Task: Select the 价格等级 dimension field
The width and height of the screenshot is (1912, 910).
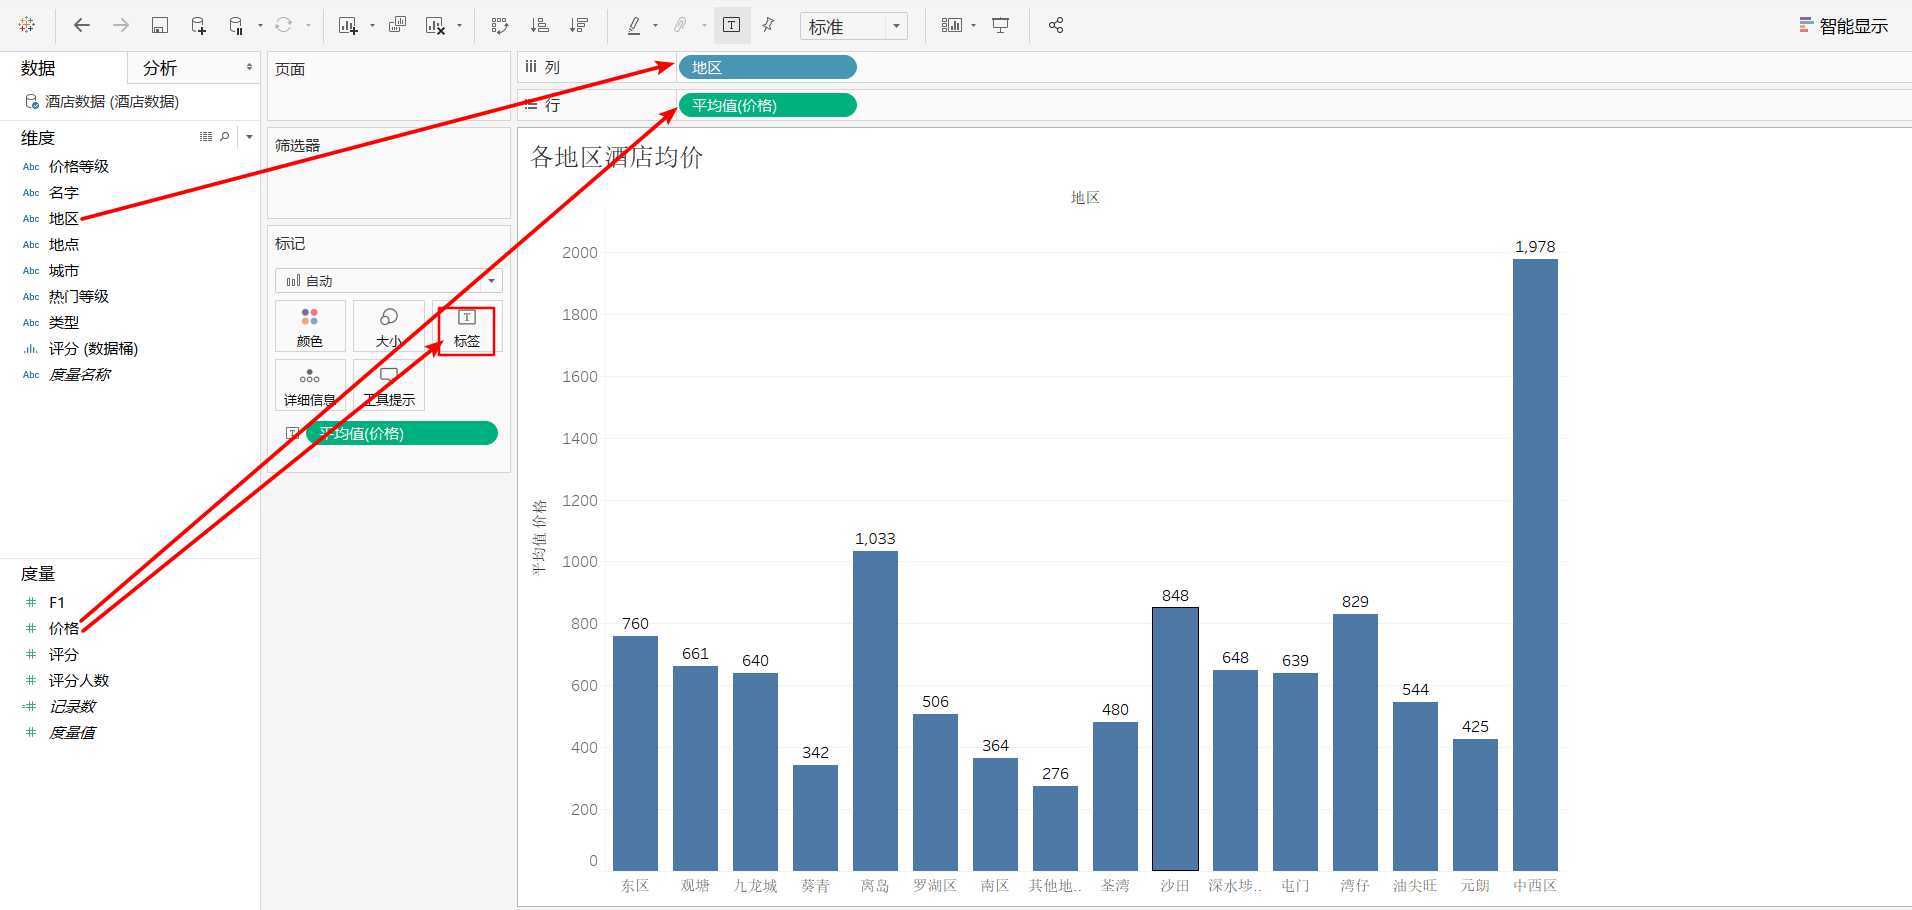Action: 79,167
